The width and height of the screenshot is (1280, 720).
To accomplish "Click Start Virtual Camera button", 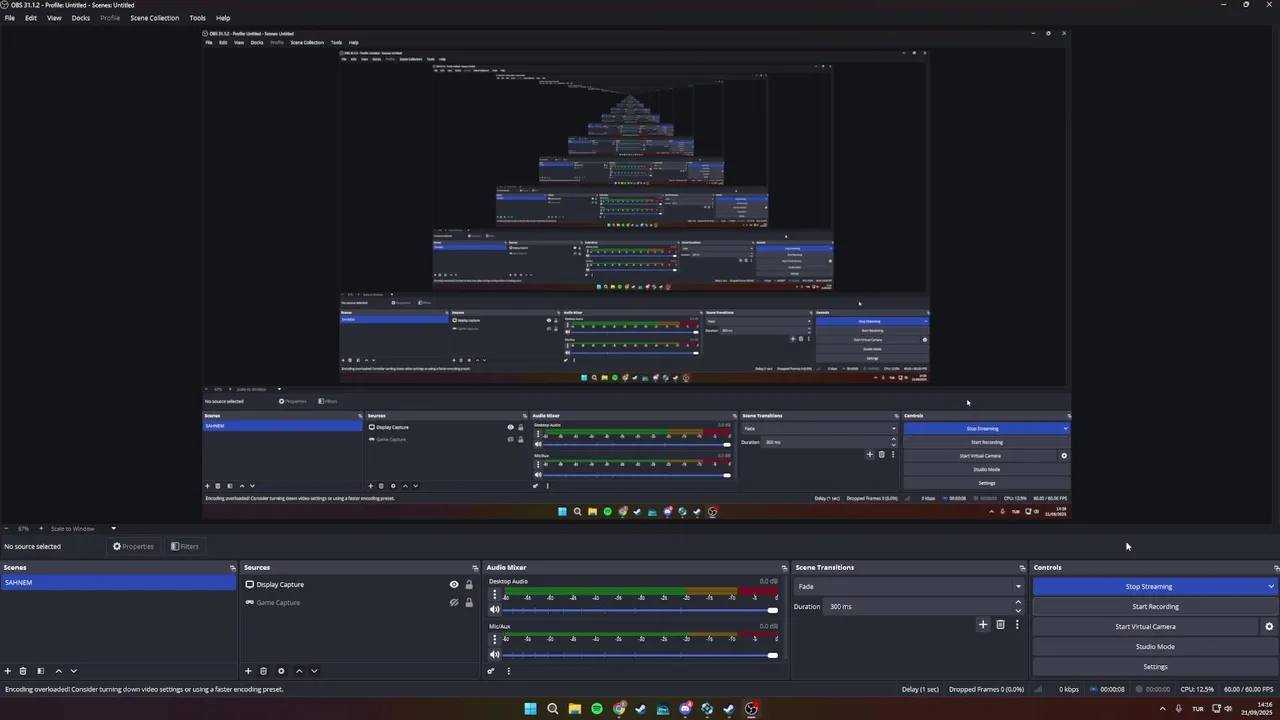I will click(1145, 627).
